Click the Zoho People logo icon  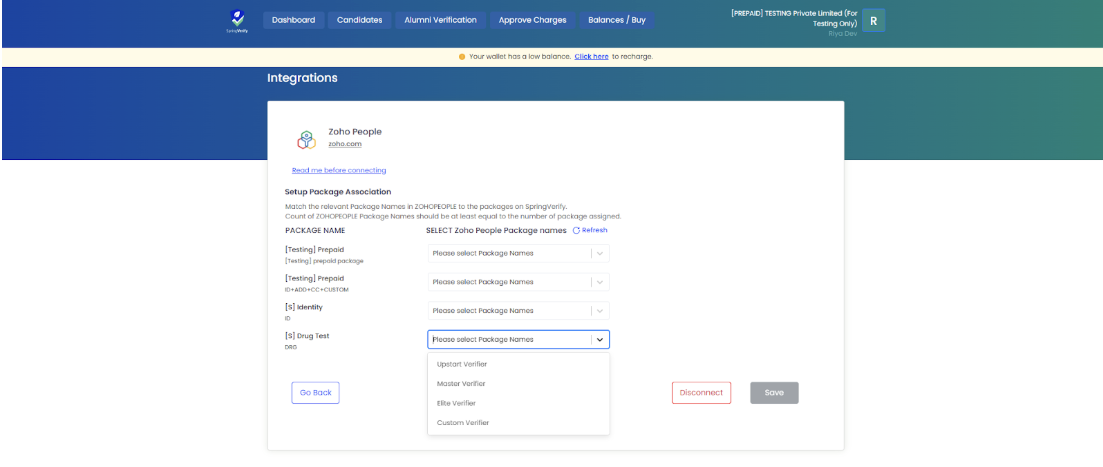click(306, 140)
